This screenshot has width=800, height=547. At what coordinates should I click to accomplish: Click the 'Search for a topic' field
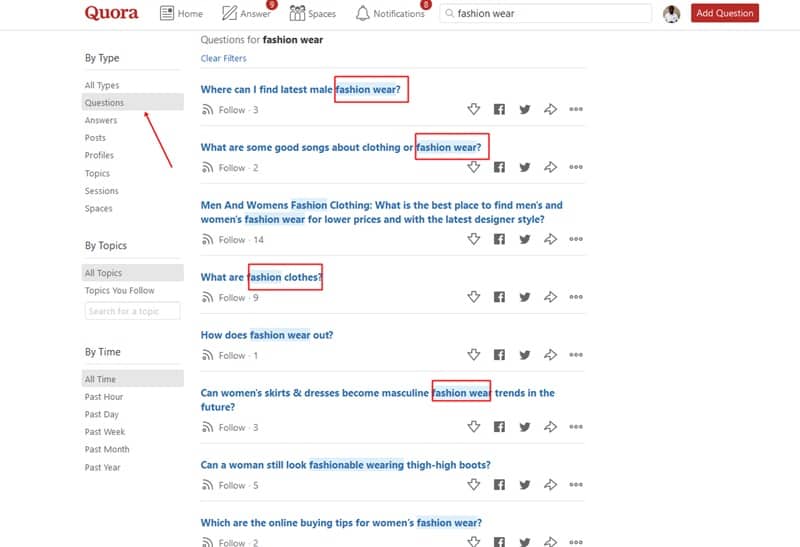(132, 312)
